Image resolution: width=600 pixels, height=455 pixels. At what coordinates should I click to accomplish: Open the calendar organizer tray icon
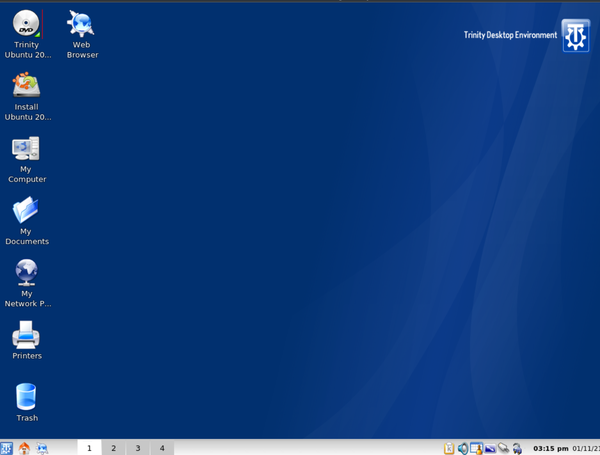(x=476, y=448)
